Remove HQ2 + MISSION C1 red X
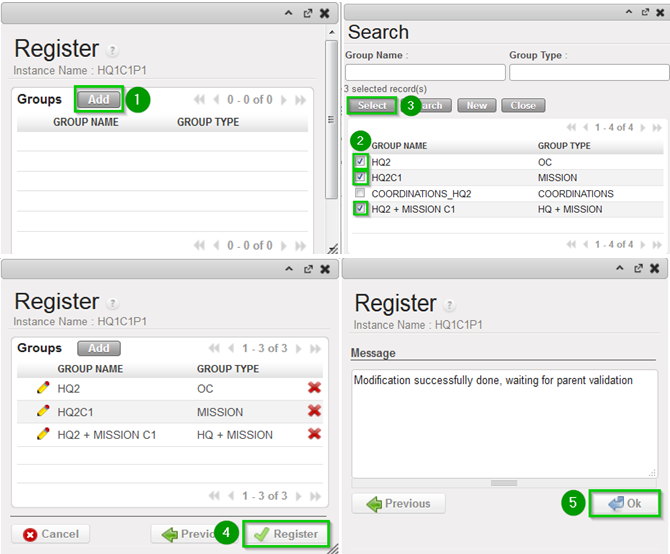 pos(314,434)
